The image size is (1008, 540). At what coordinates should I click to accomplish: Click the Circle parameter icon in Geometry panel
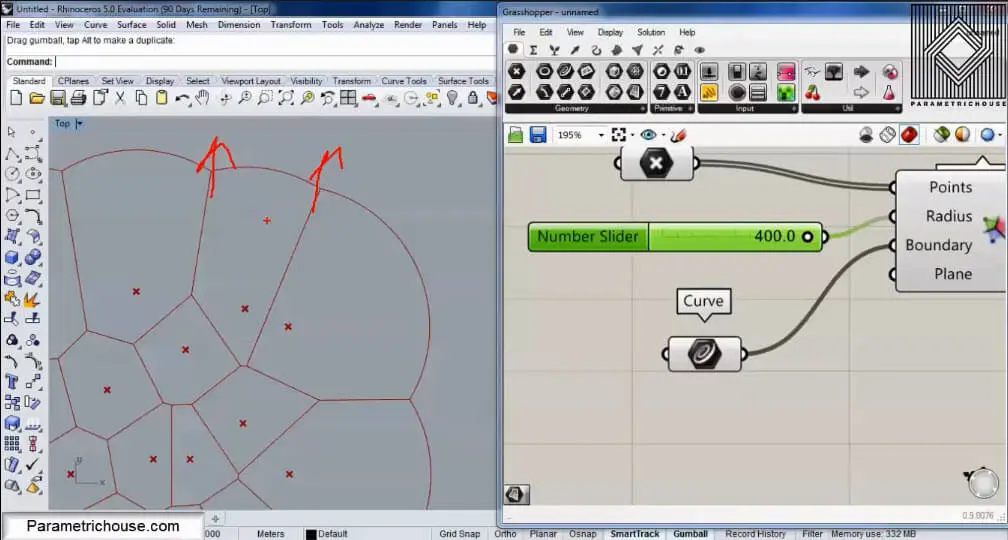(544, 71)
